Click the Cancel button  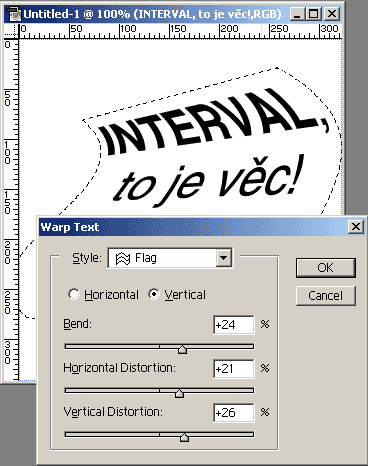click(x=326, y=296)
